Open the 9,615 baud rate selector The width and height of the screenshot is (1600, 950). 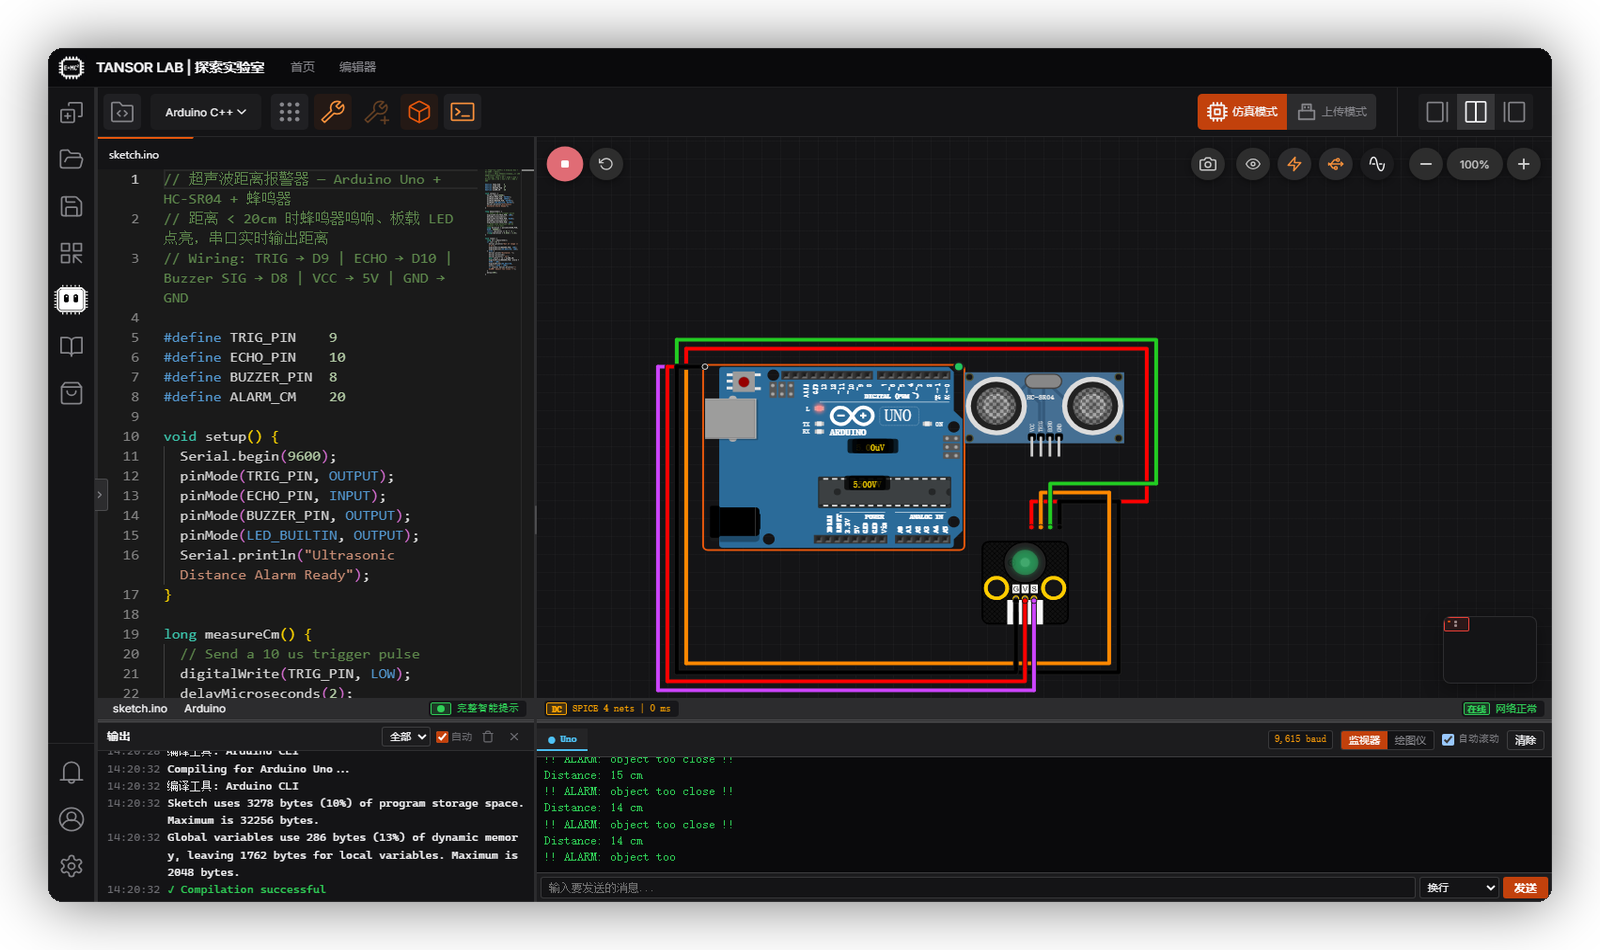coord(1300,739)
